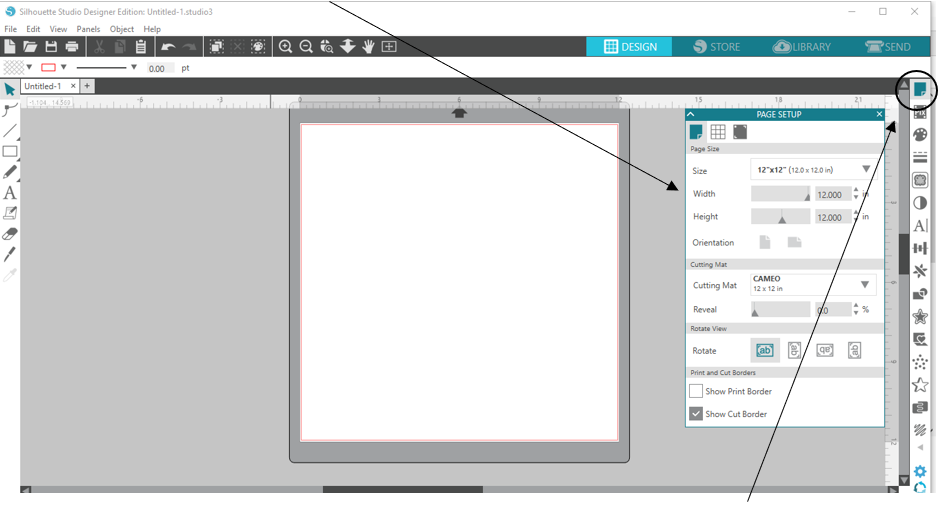Click the Height slider

[x=780, y=217]
